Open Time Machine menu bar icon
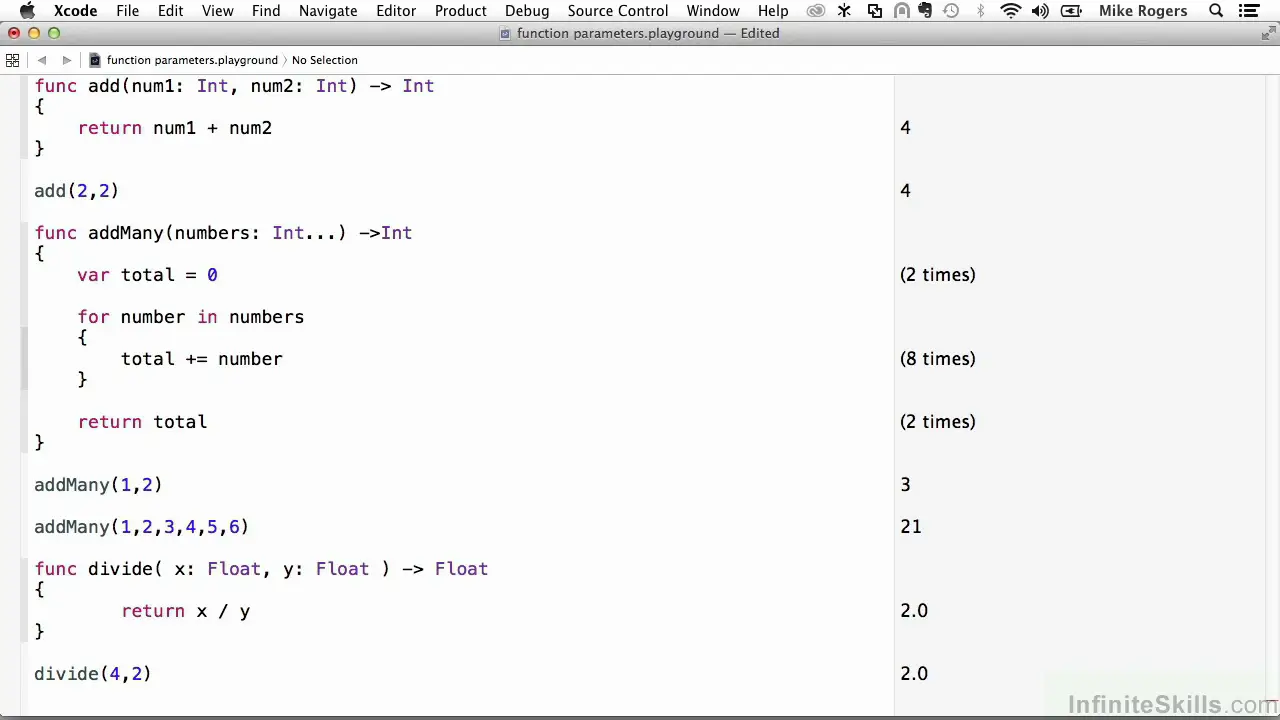Image resolution: width=1280 pixels, height=720 pixels. 951,11
